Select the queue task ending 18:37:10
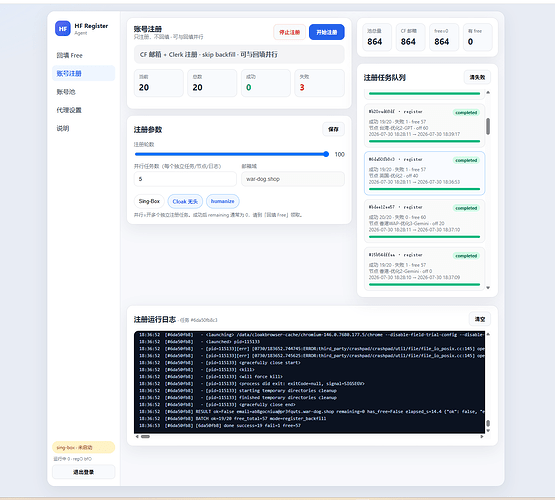The height and width of the screenshot is (500, 555). click(424, 221)
